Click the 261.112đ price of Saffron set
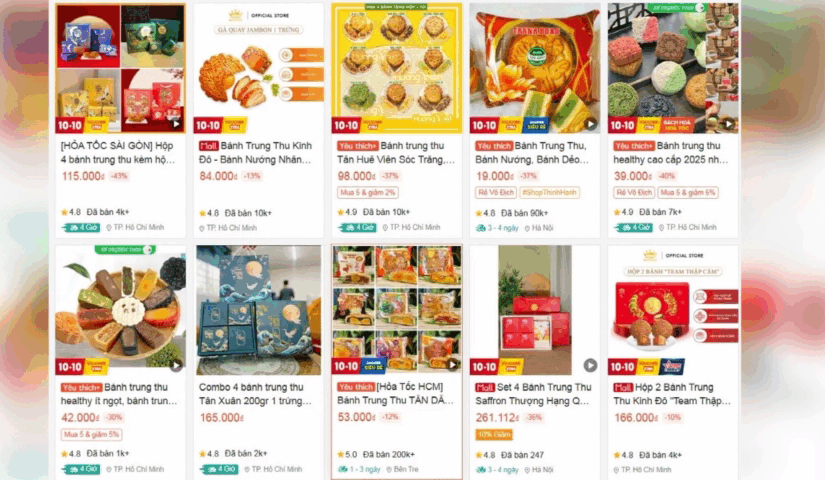The width and height of the screenshot is (825, 480). pyautogui.click(x=497, y=418)
